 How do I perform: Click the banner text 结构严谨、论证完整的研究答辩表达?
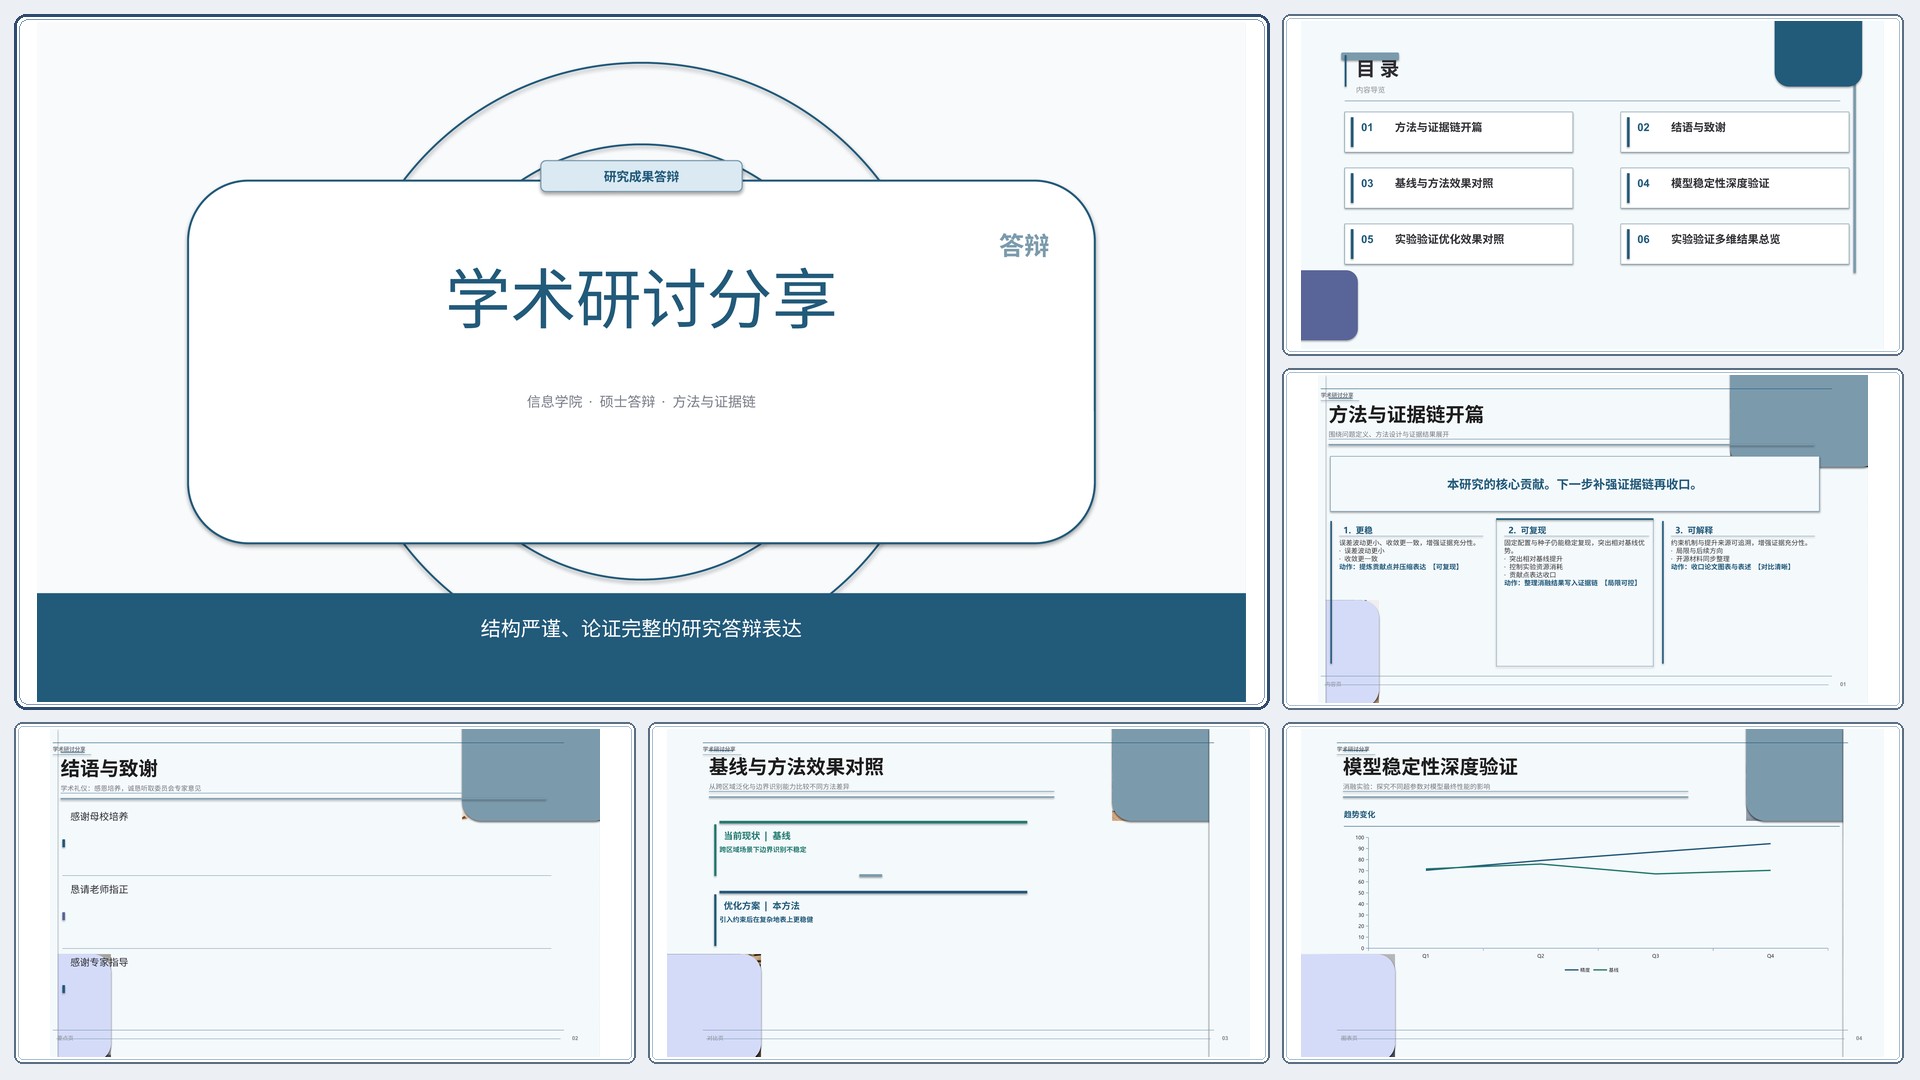point(641,628)
